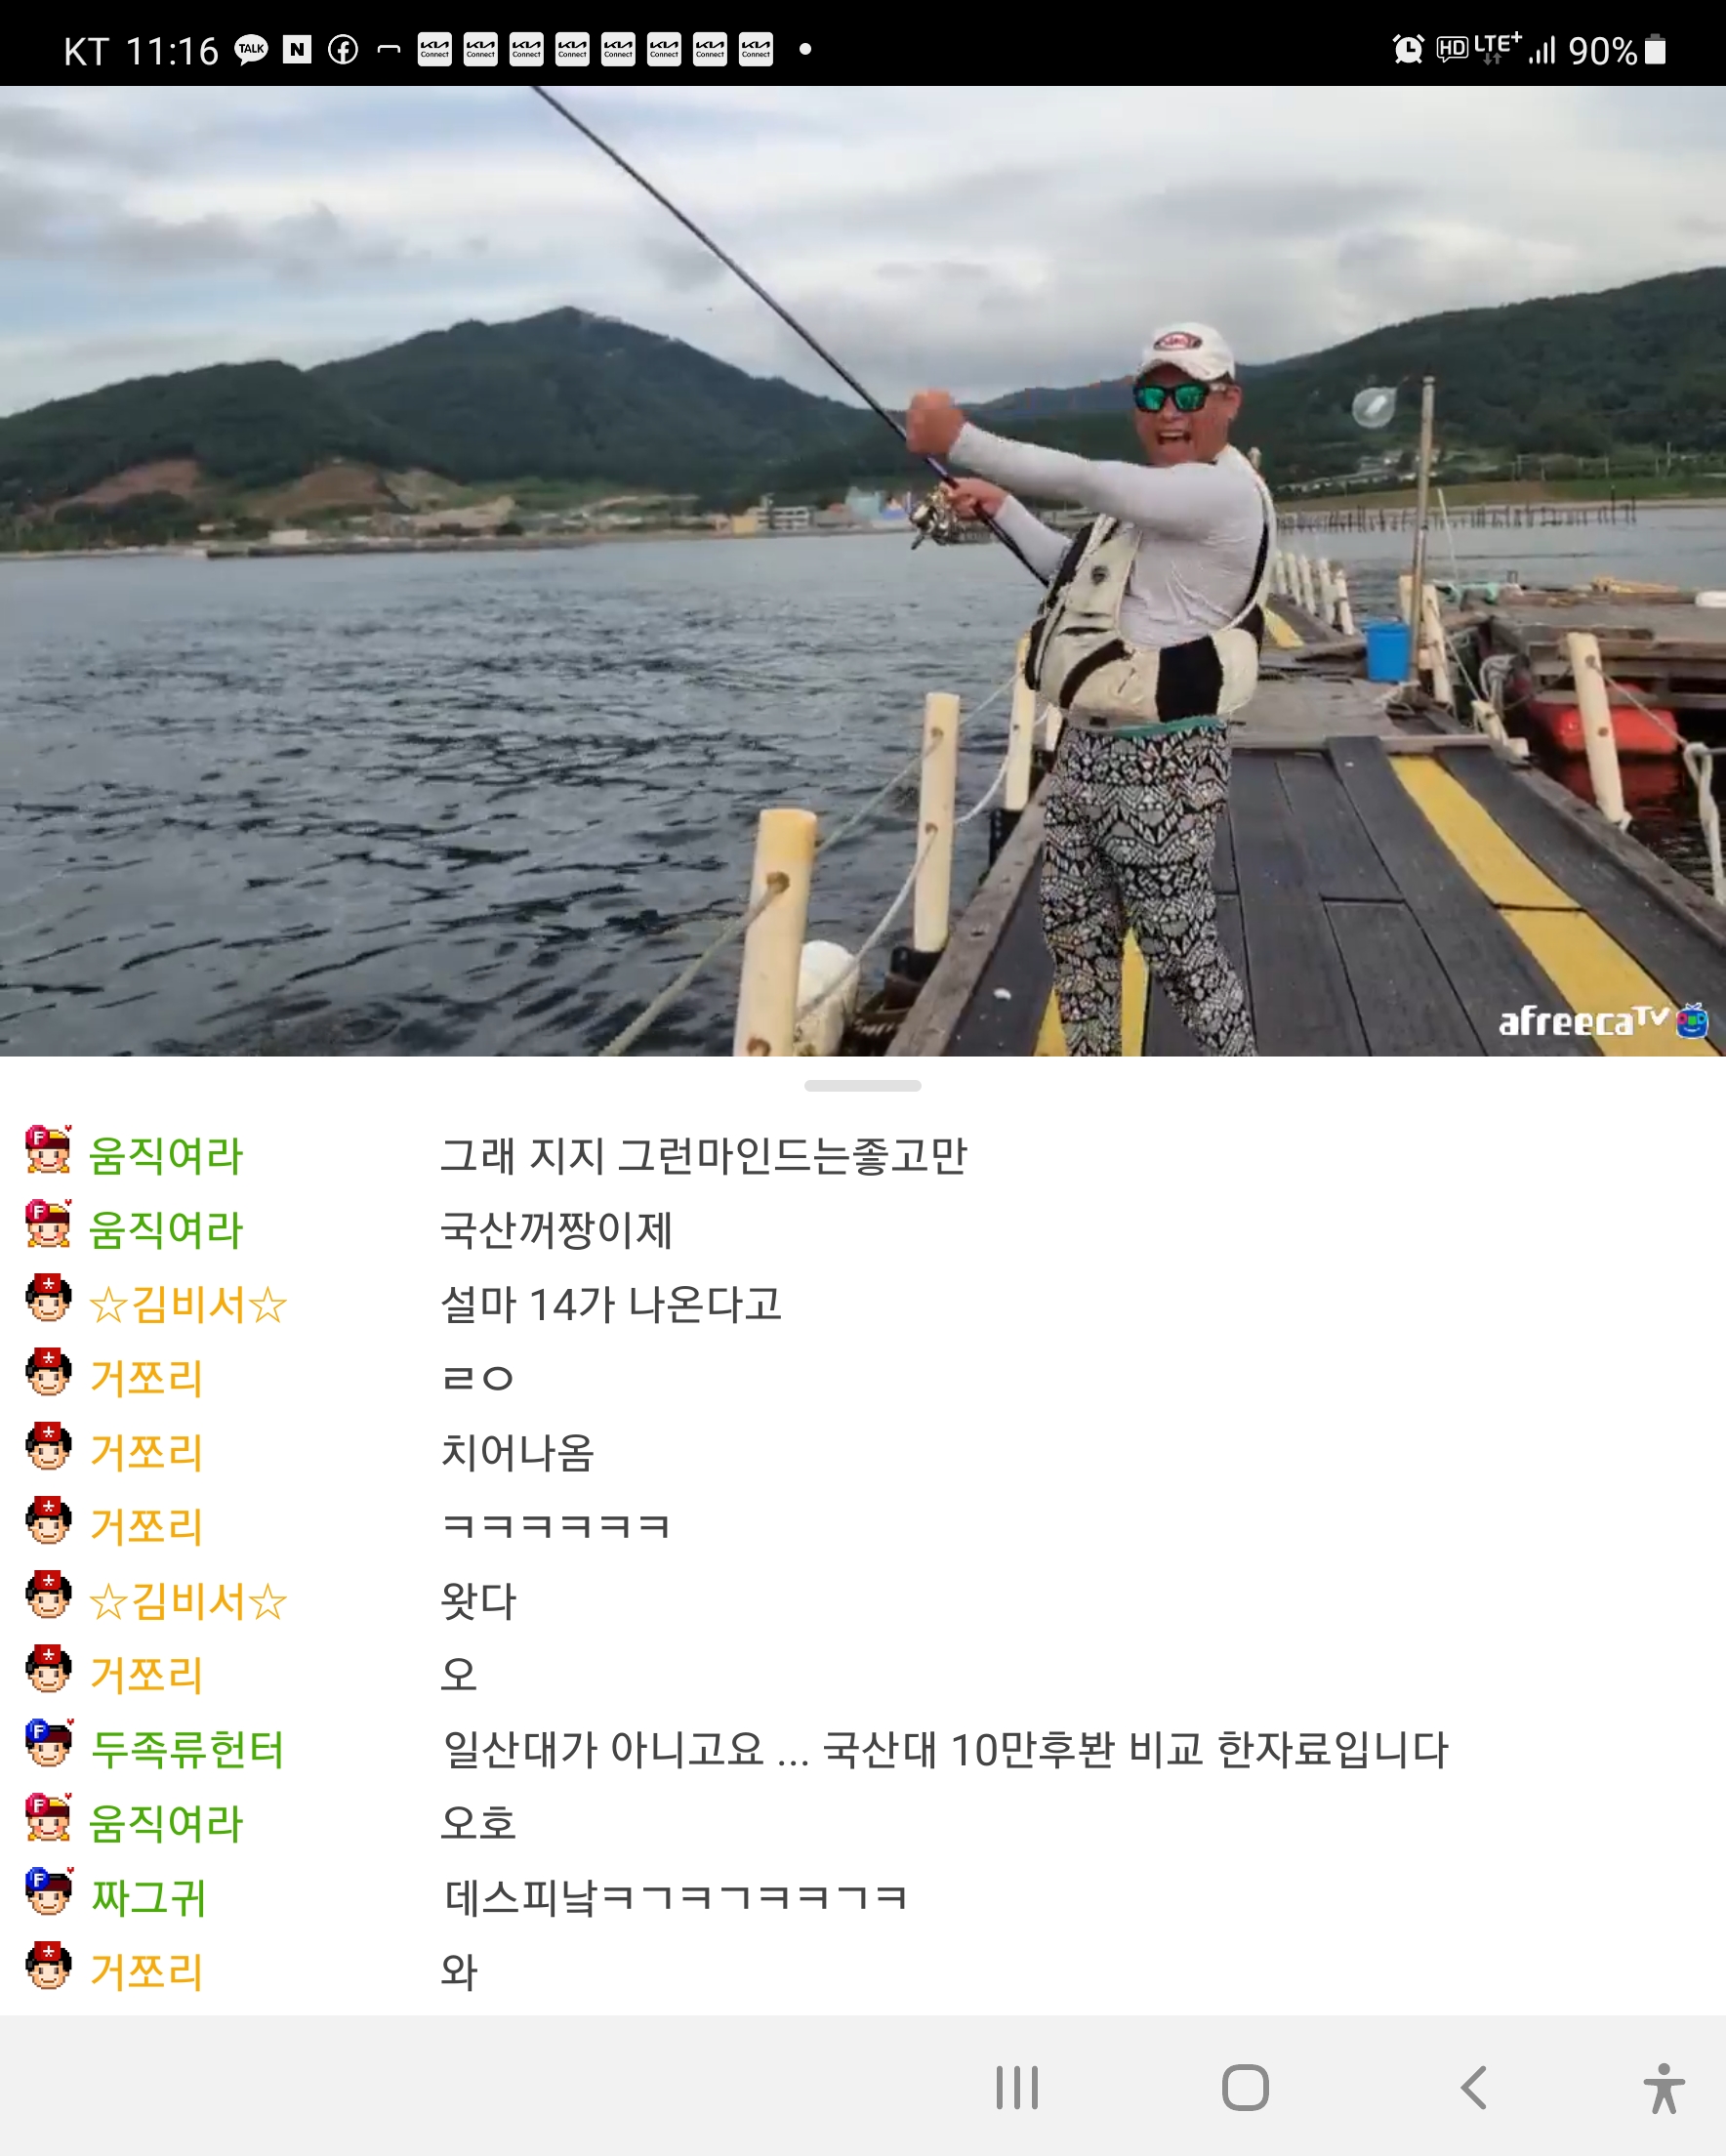The image size is (1726, 2156).
Task: Open profile of user 짜그귀
Action: click(148, 1898)
